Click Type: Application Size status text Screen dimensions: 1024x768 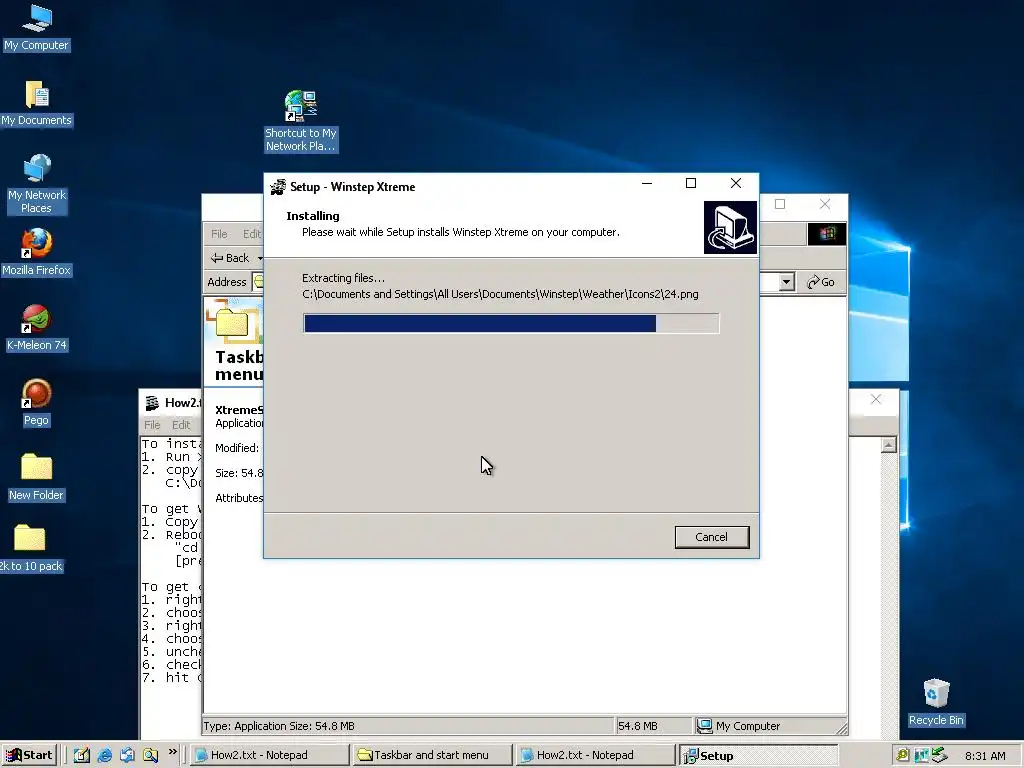[x=279, y=726]
